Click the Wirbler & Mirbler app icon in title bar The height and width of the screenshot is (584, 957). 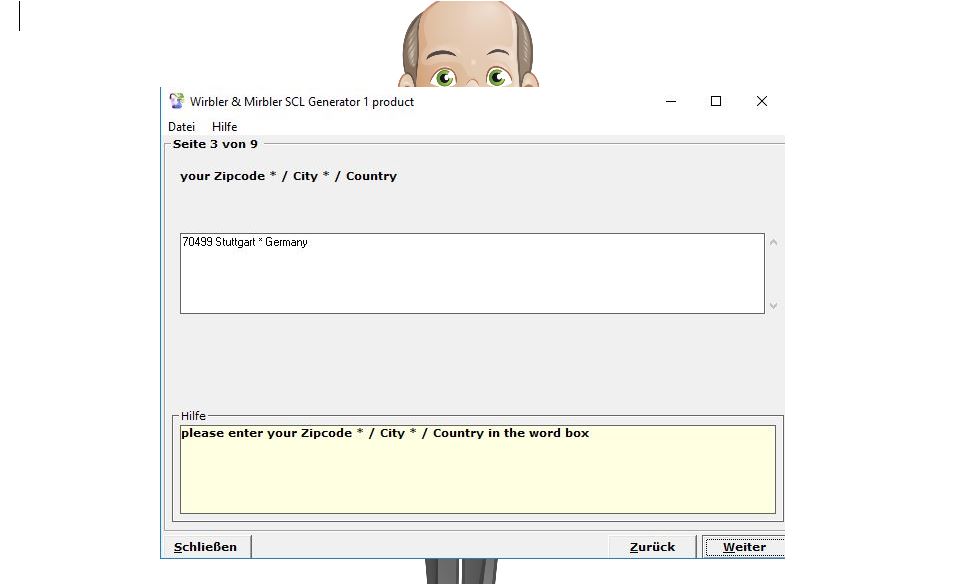click(x=177, y=101)
